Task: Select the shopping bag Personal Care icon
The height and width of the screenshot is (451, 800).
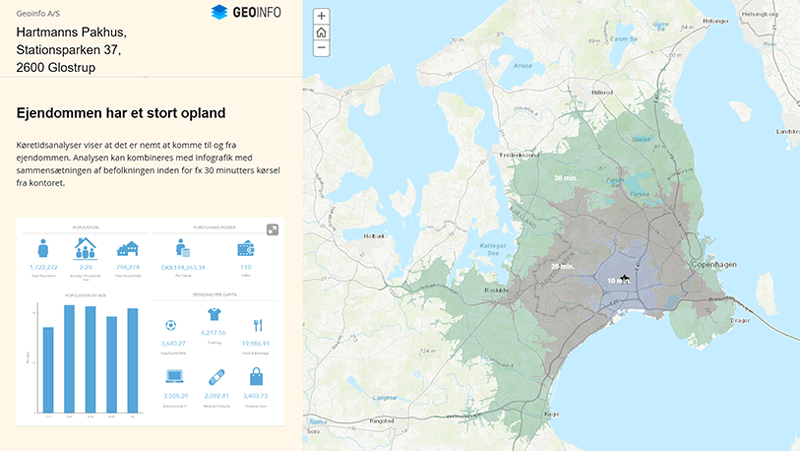Action: click(257, 377)
